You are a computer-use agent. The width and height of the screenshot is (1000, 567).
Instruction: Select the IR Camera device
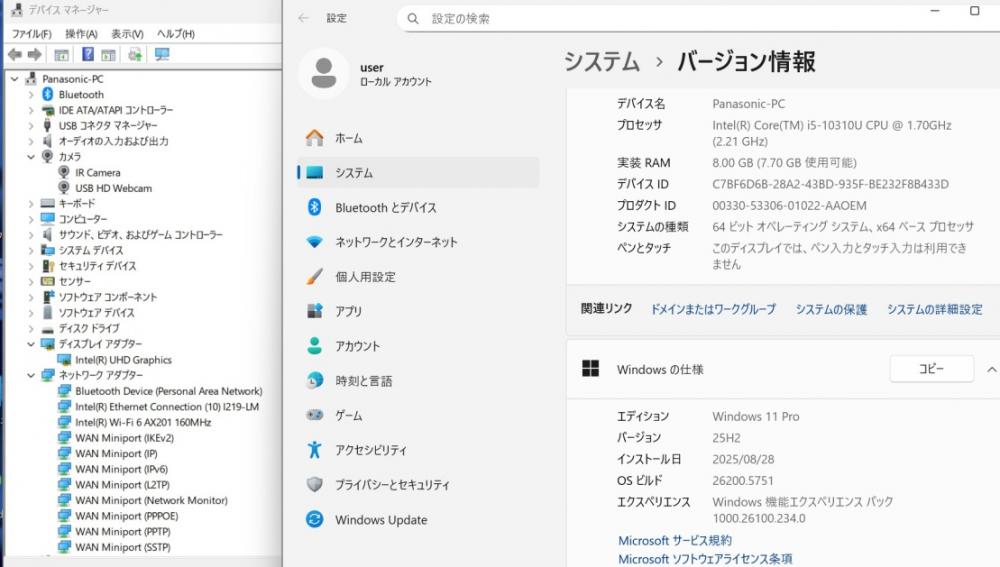(x=98, y=172)
